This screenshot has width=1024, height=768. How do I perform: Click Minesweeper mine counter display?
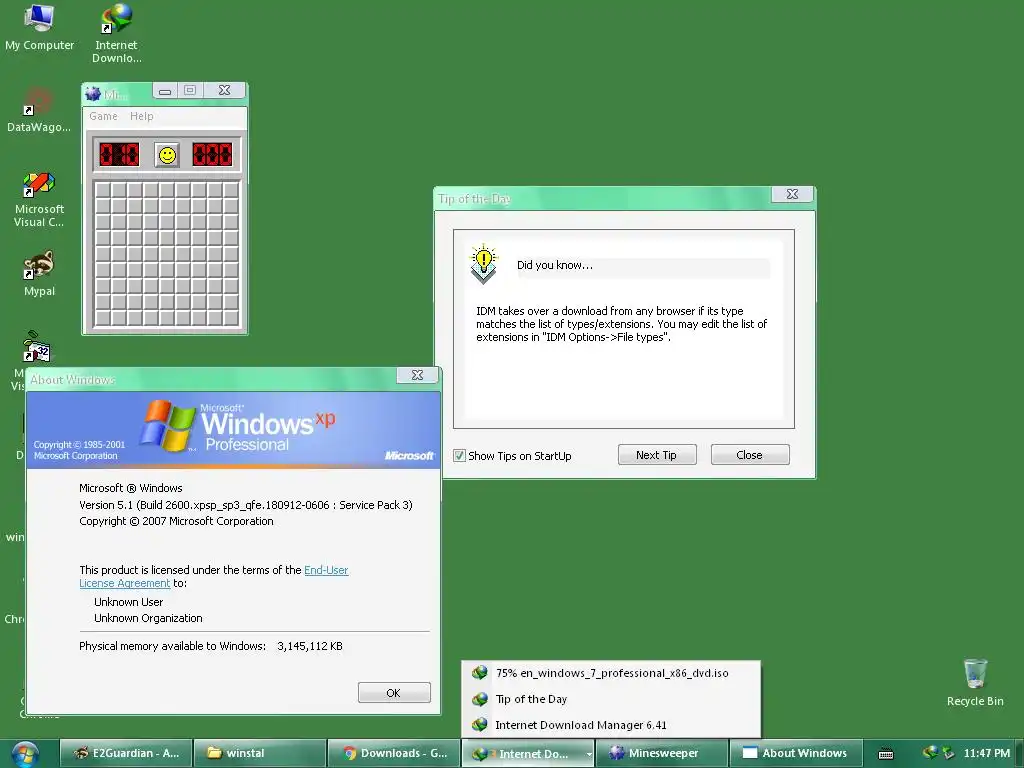click(119, 155)
